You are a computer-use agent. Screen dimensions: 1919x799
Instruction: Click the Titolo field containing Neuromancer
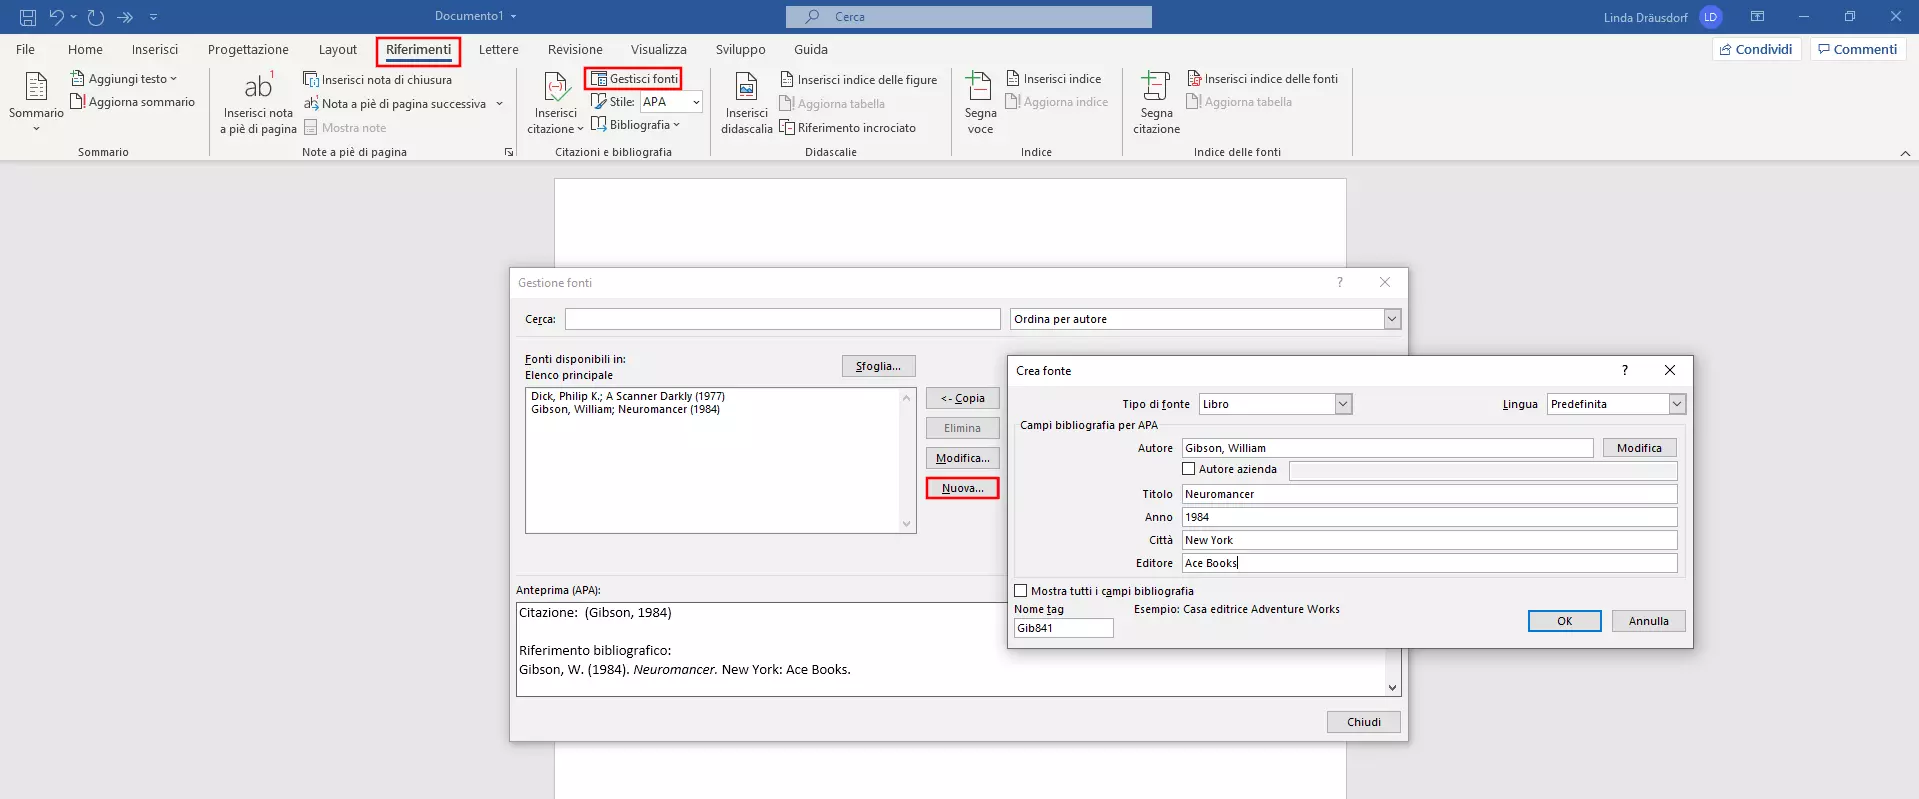coord(1429,494)
